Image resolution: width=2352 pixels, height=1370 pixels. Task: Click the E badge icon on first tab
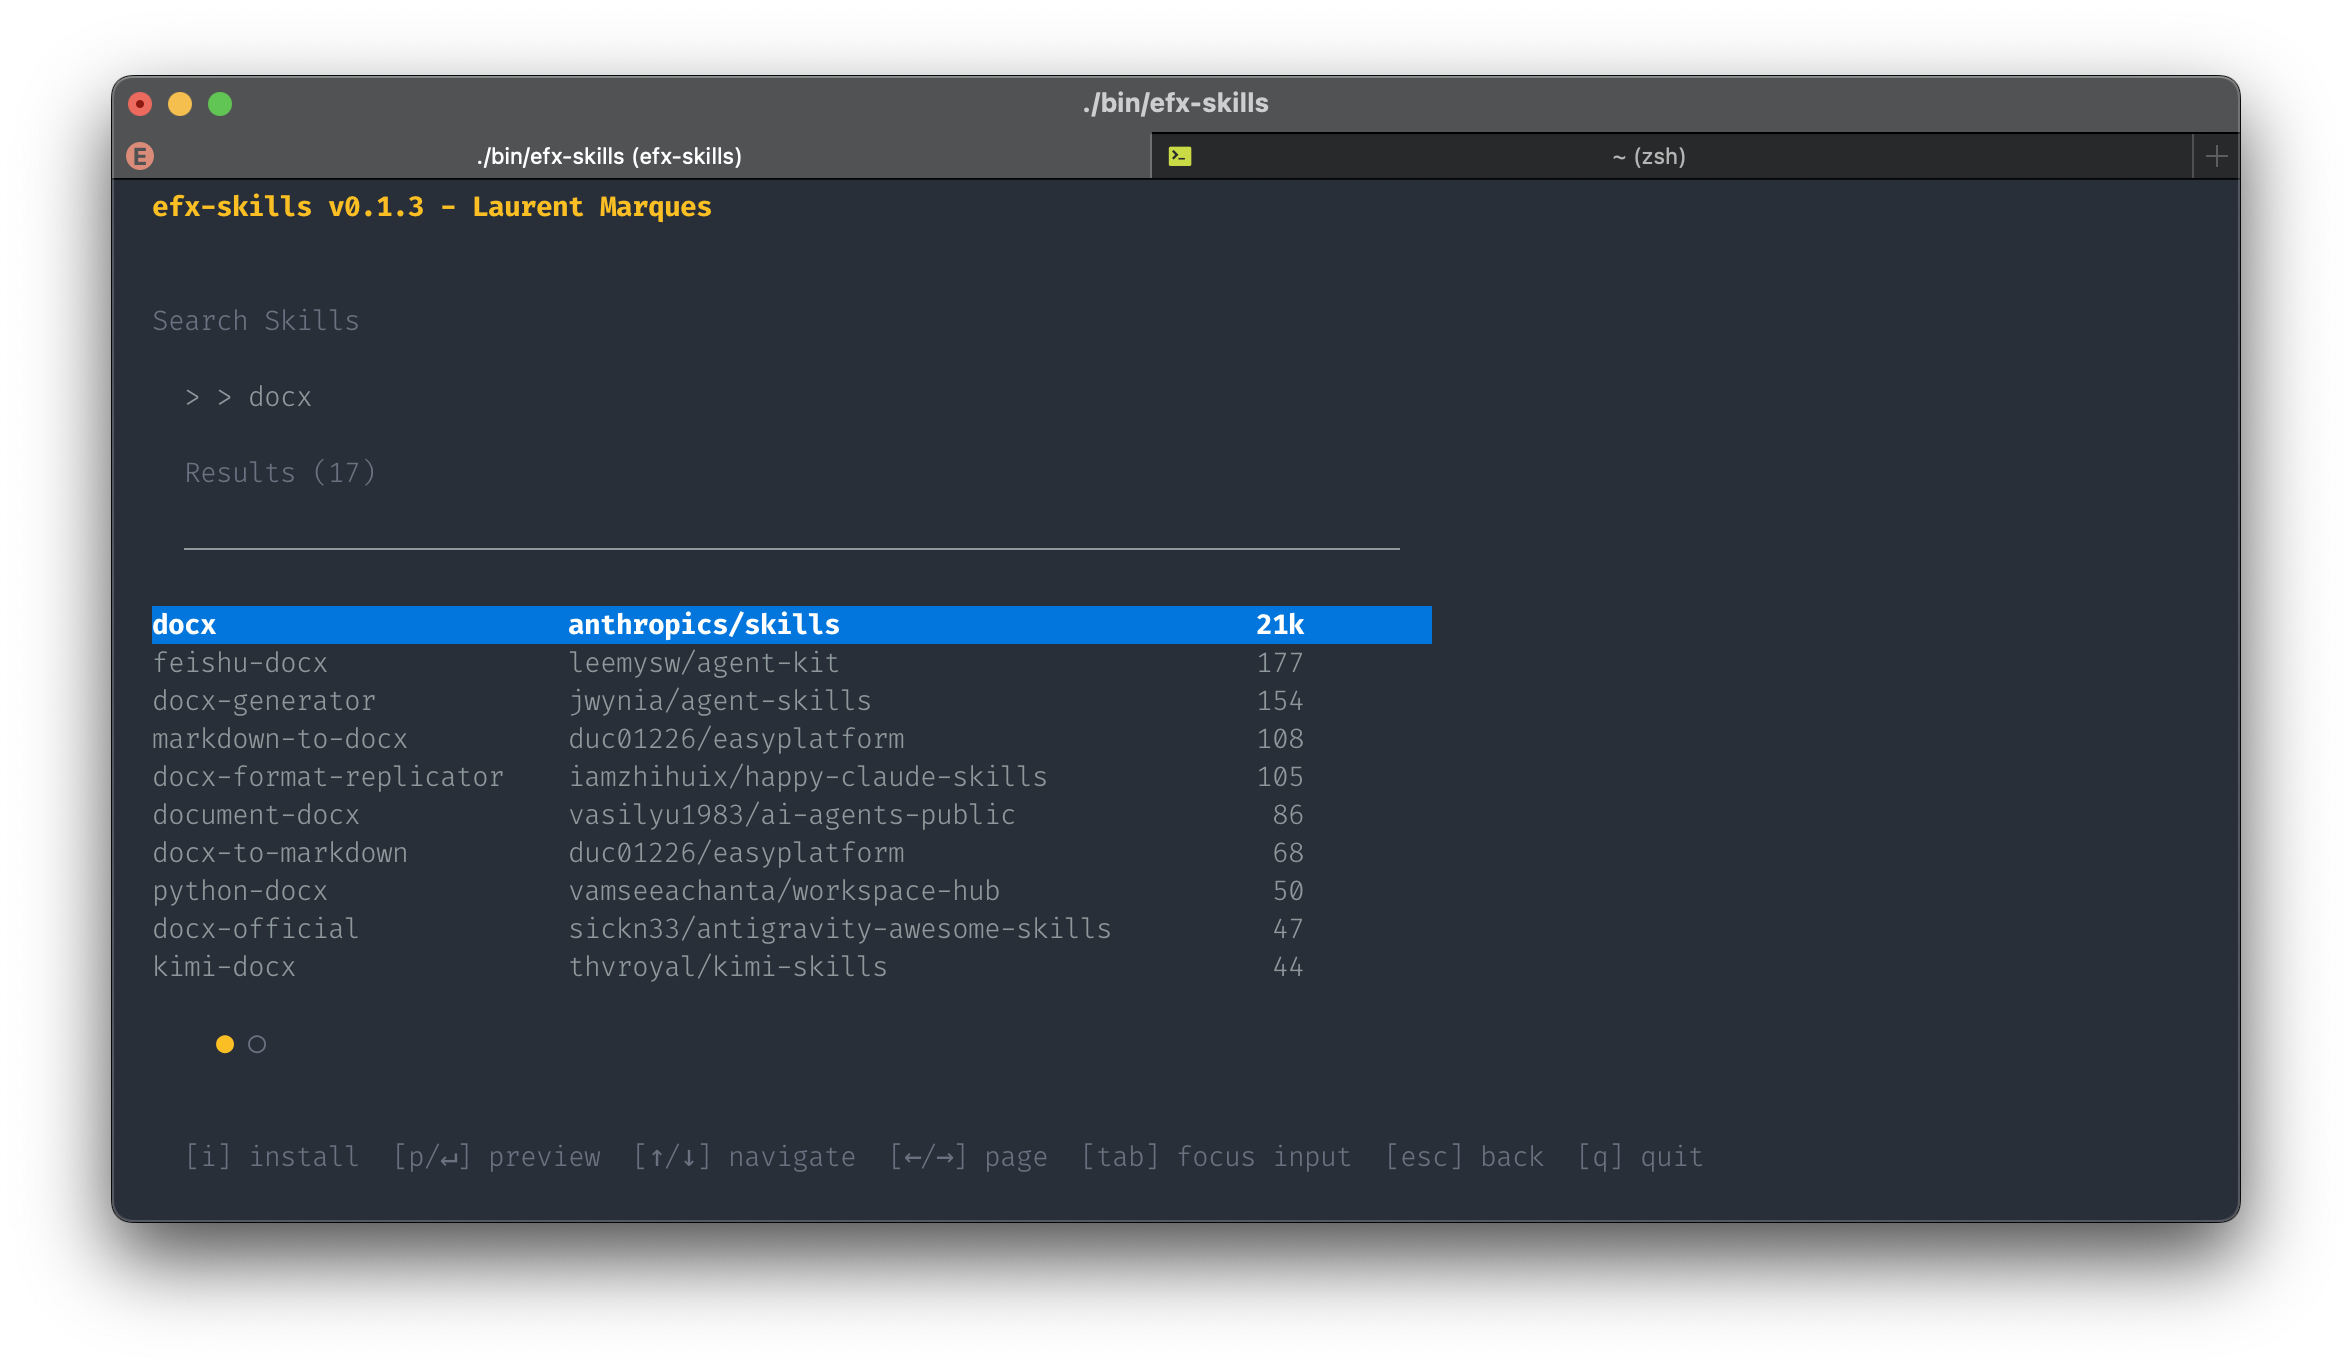(x=140, y=156)
